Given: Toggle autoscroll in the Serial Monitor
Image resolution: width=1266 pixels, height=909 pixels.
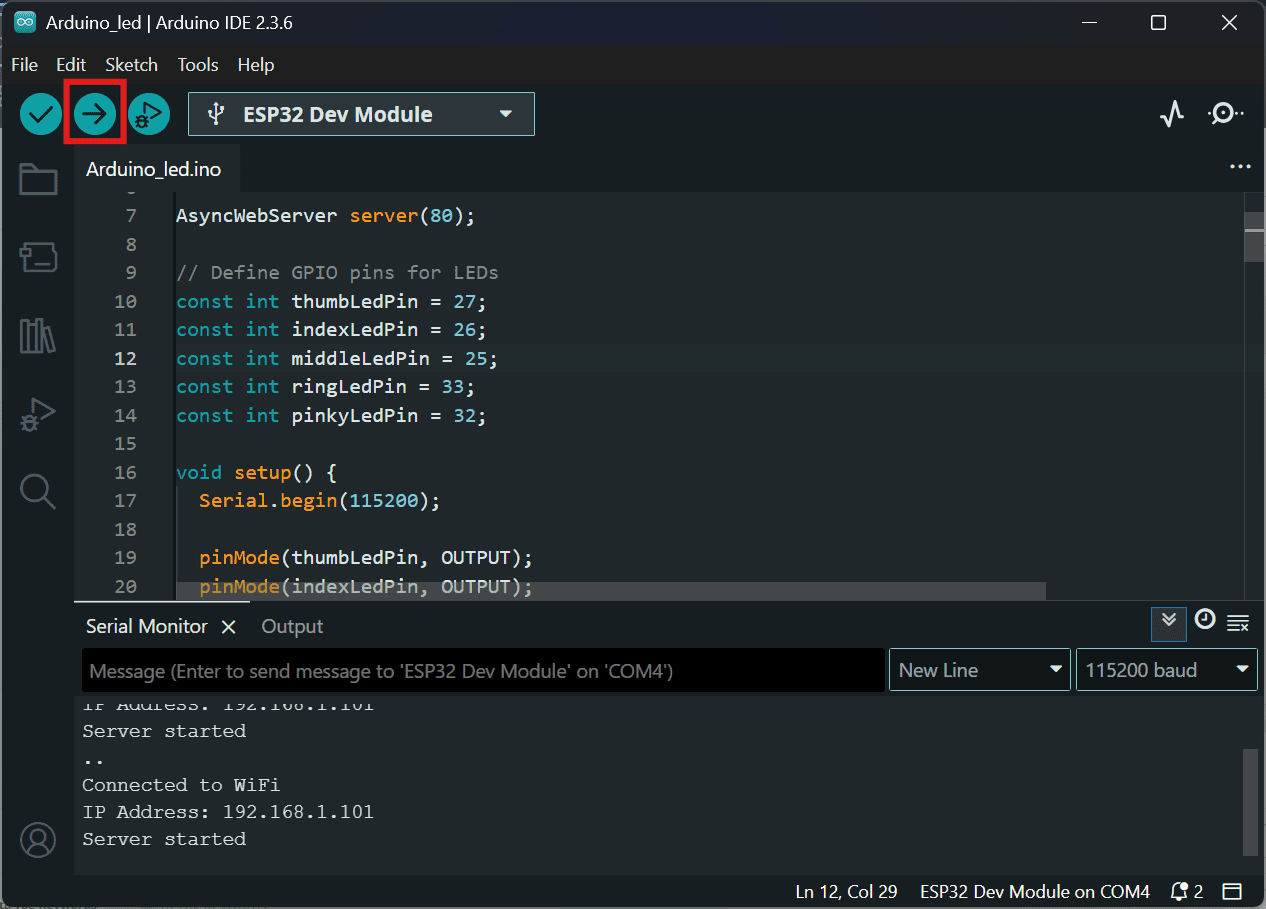Looking at the screenshot, I should (1168, 623).
